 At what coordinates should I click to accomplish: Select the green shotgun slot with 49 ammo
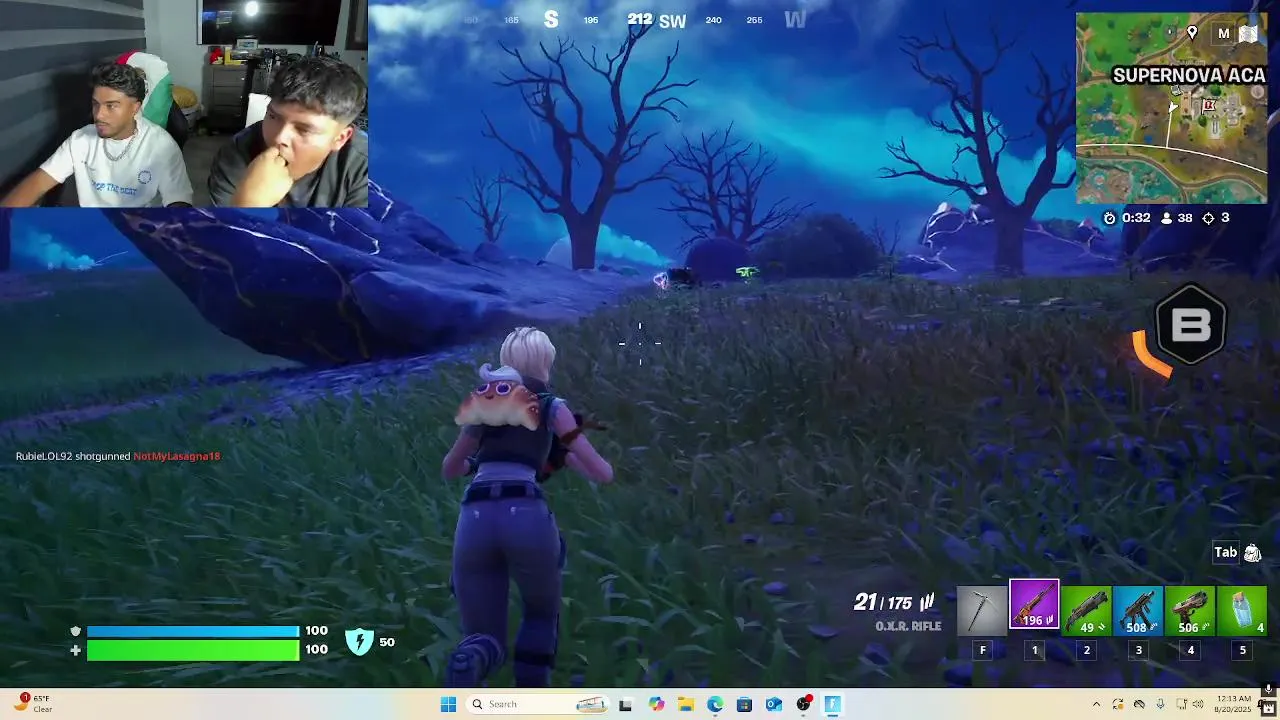1086,611
